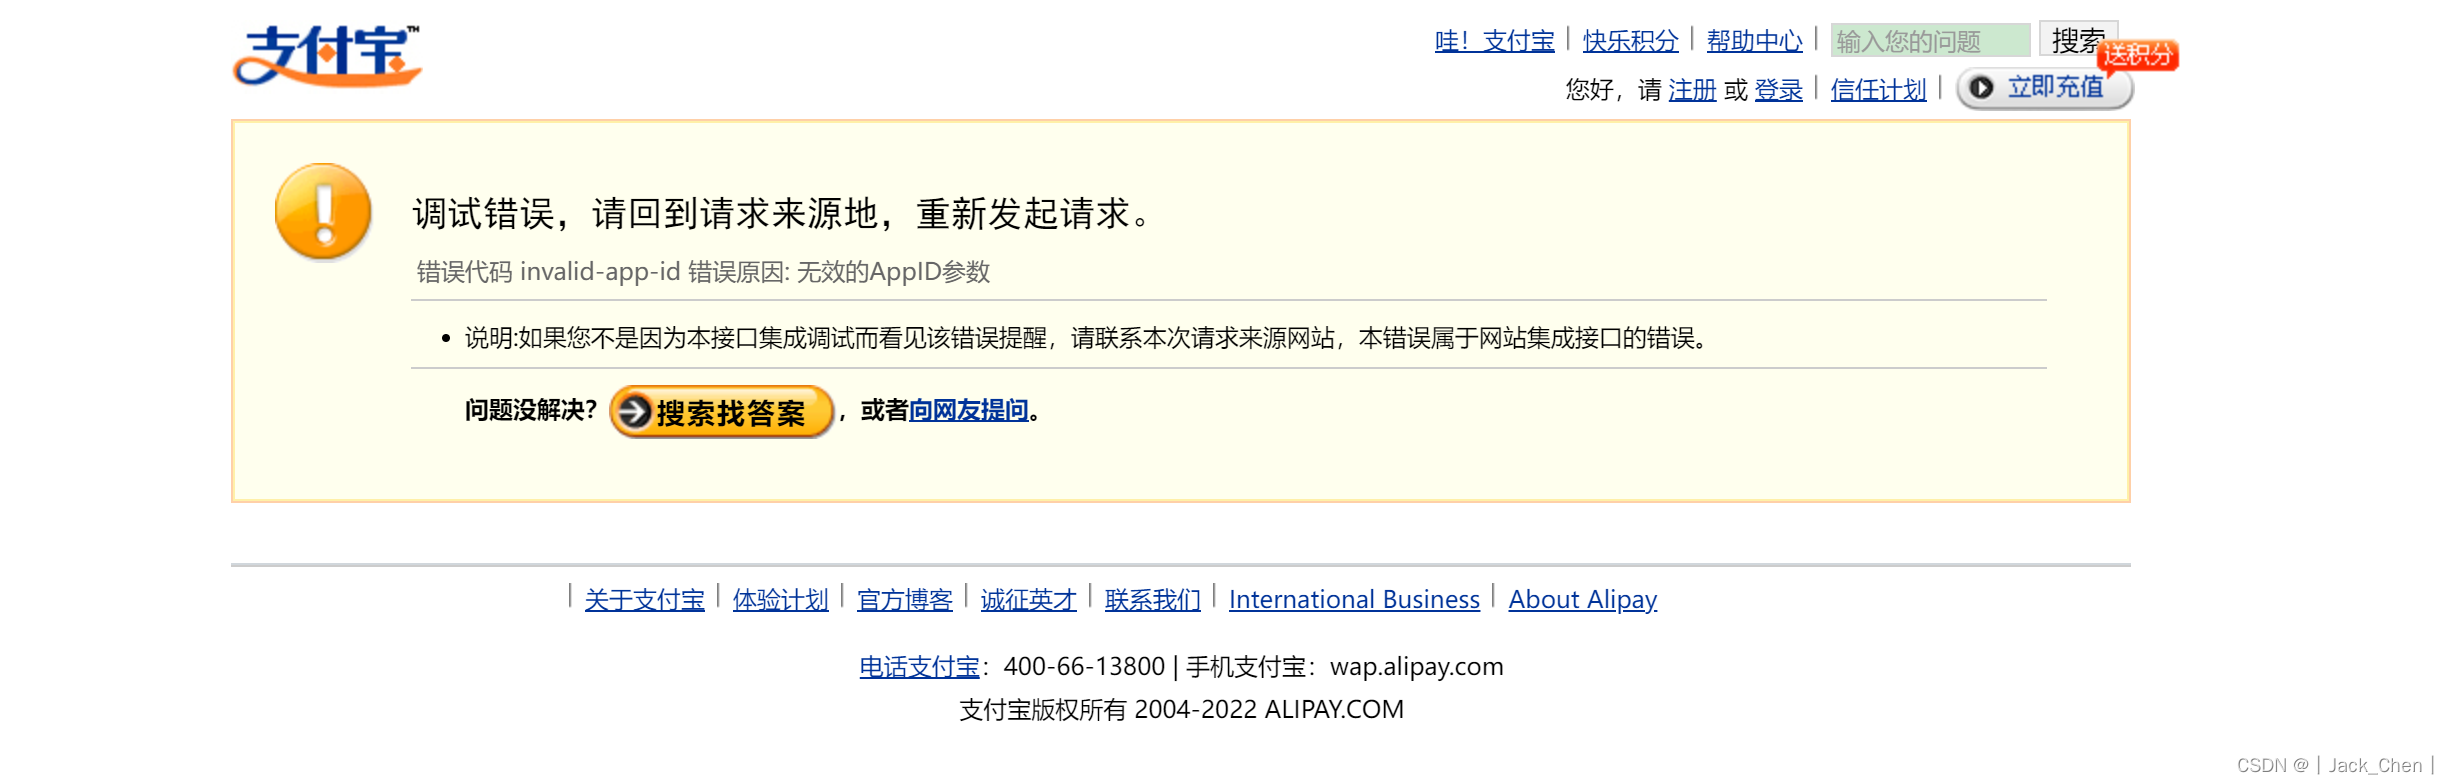The width and height of the screenshot is (2449, 784).
Task: Click the Alipay logo
Action: click(x=327, y=56)
